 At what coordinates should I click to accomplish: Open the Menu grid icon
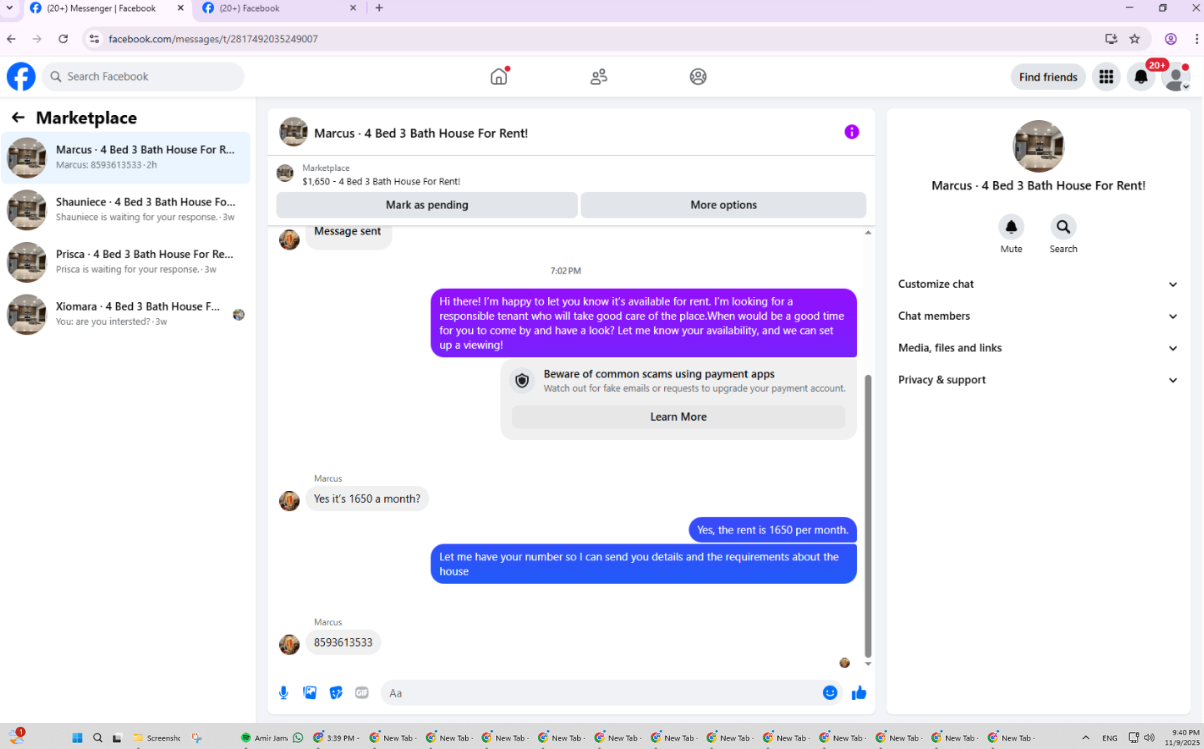tap(1106, 77)
